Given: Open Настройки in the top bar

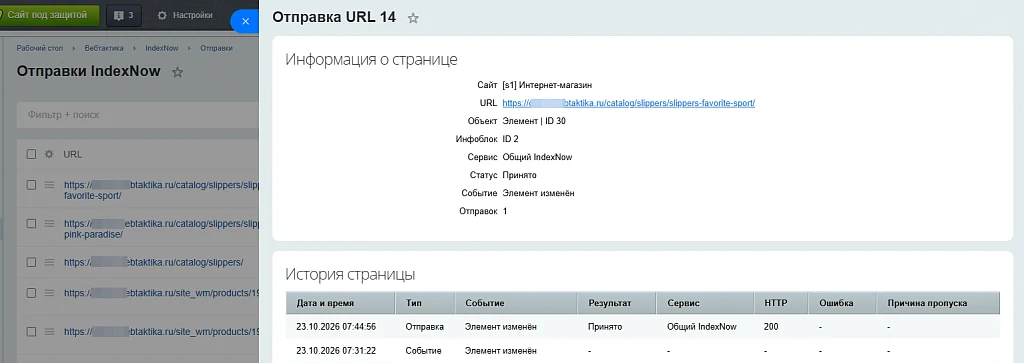Looking at the screenshot, I should 185,15.
